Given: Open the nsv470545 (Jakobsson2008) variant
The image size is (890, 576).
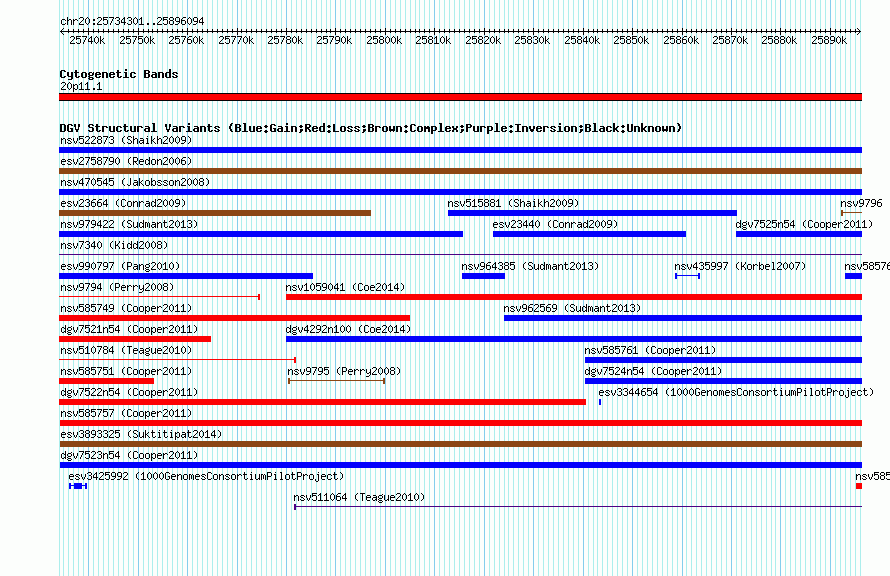Looking at the screenshot, I should [135, 182].
